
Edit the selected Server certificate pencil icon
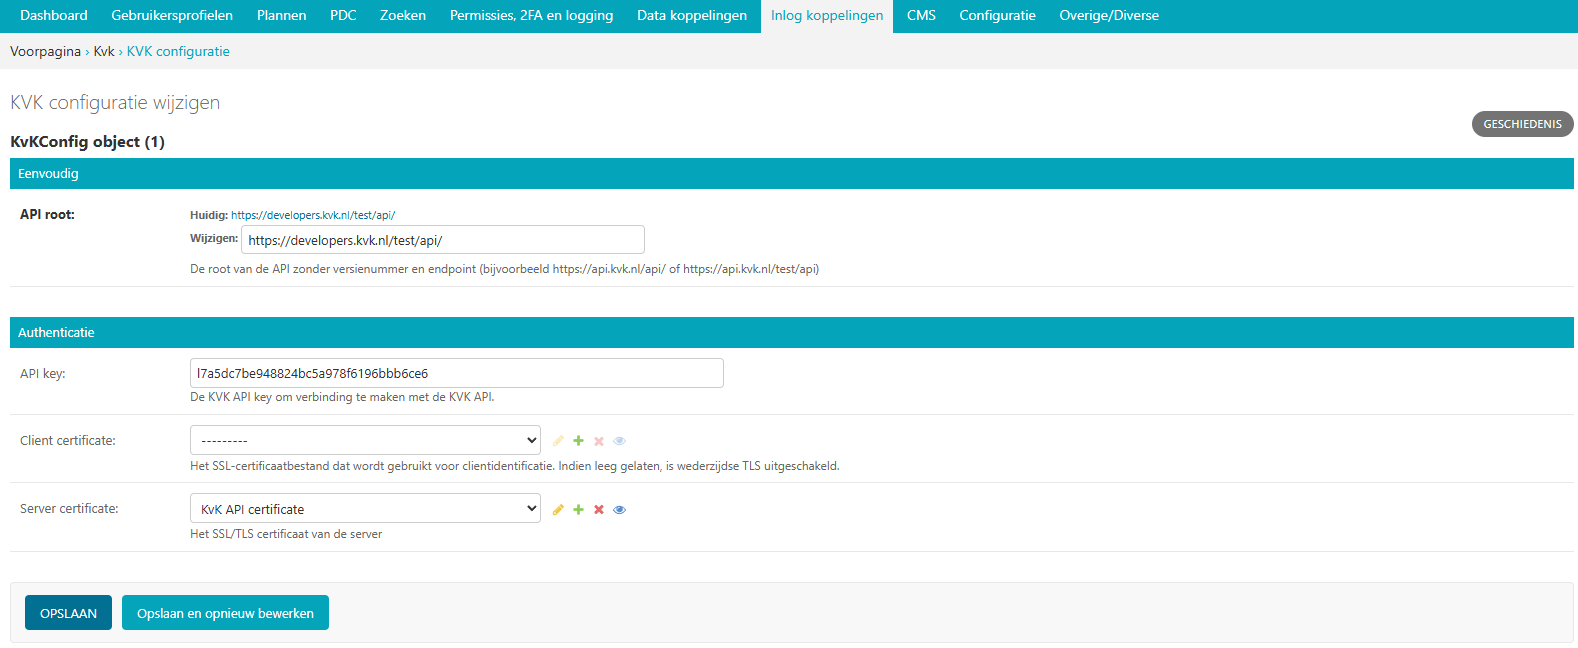point(558,510)
